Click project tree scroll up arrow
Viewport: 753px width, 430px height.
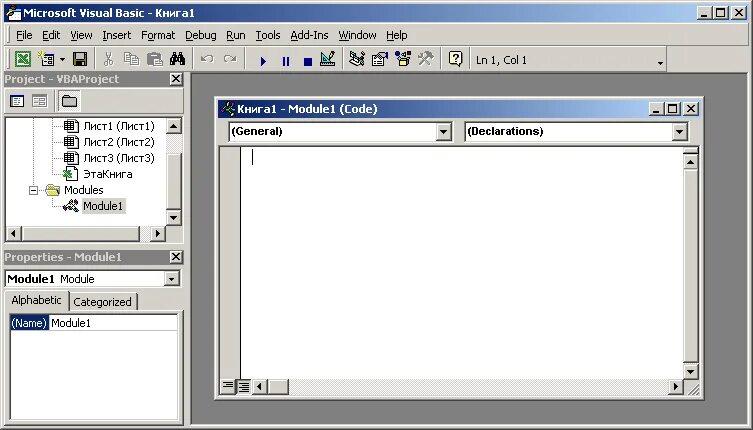click(174, 126)
